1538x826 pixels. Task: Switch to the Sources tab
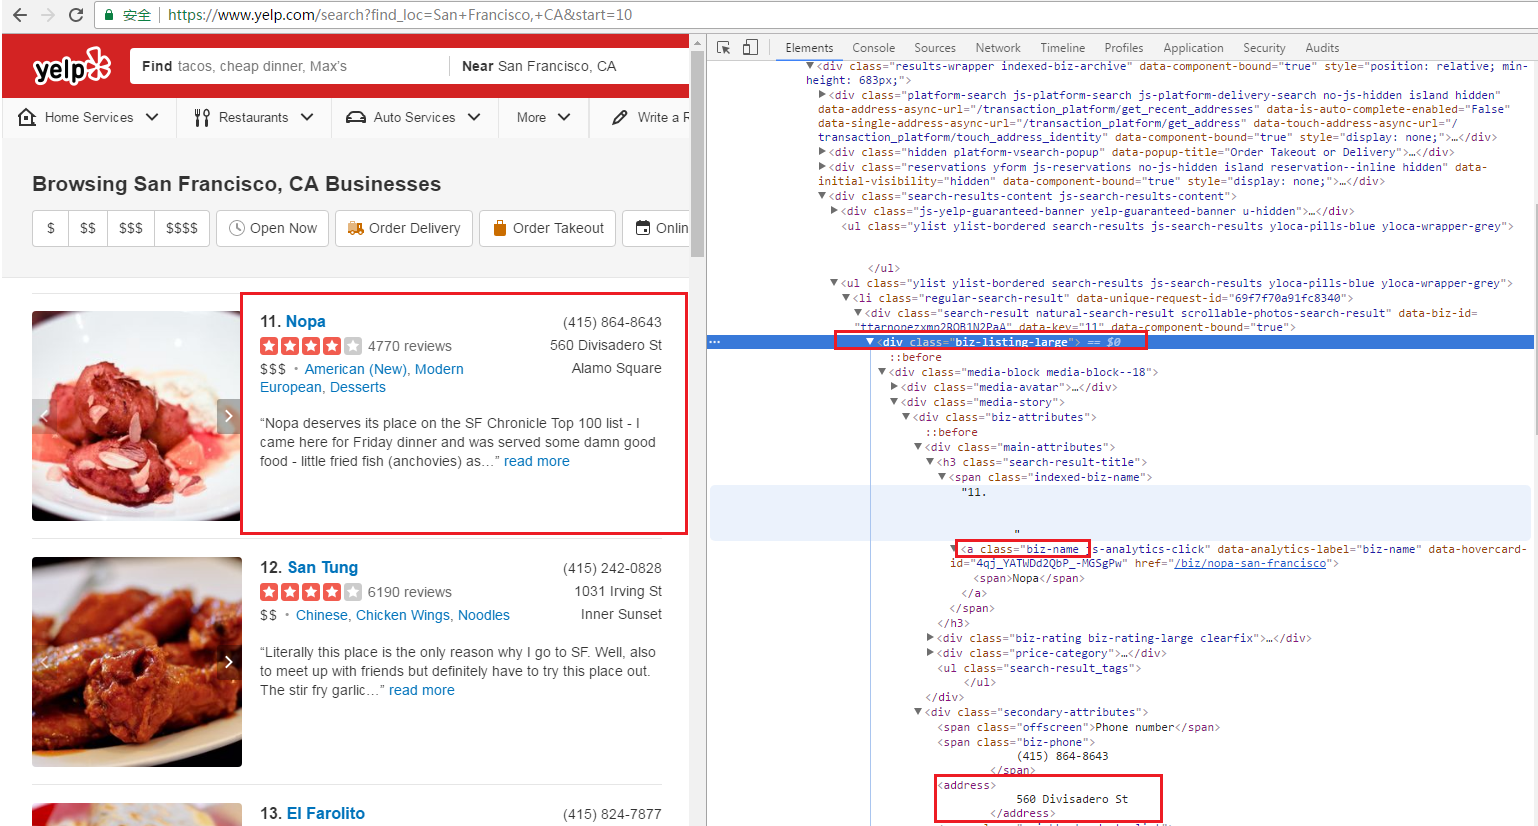(935, 48)
